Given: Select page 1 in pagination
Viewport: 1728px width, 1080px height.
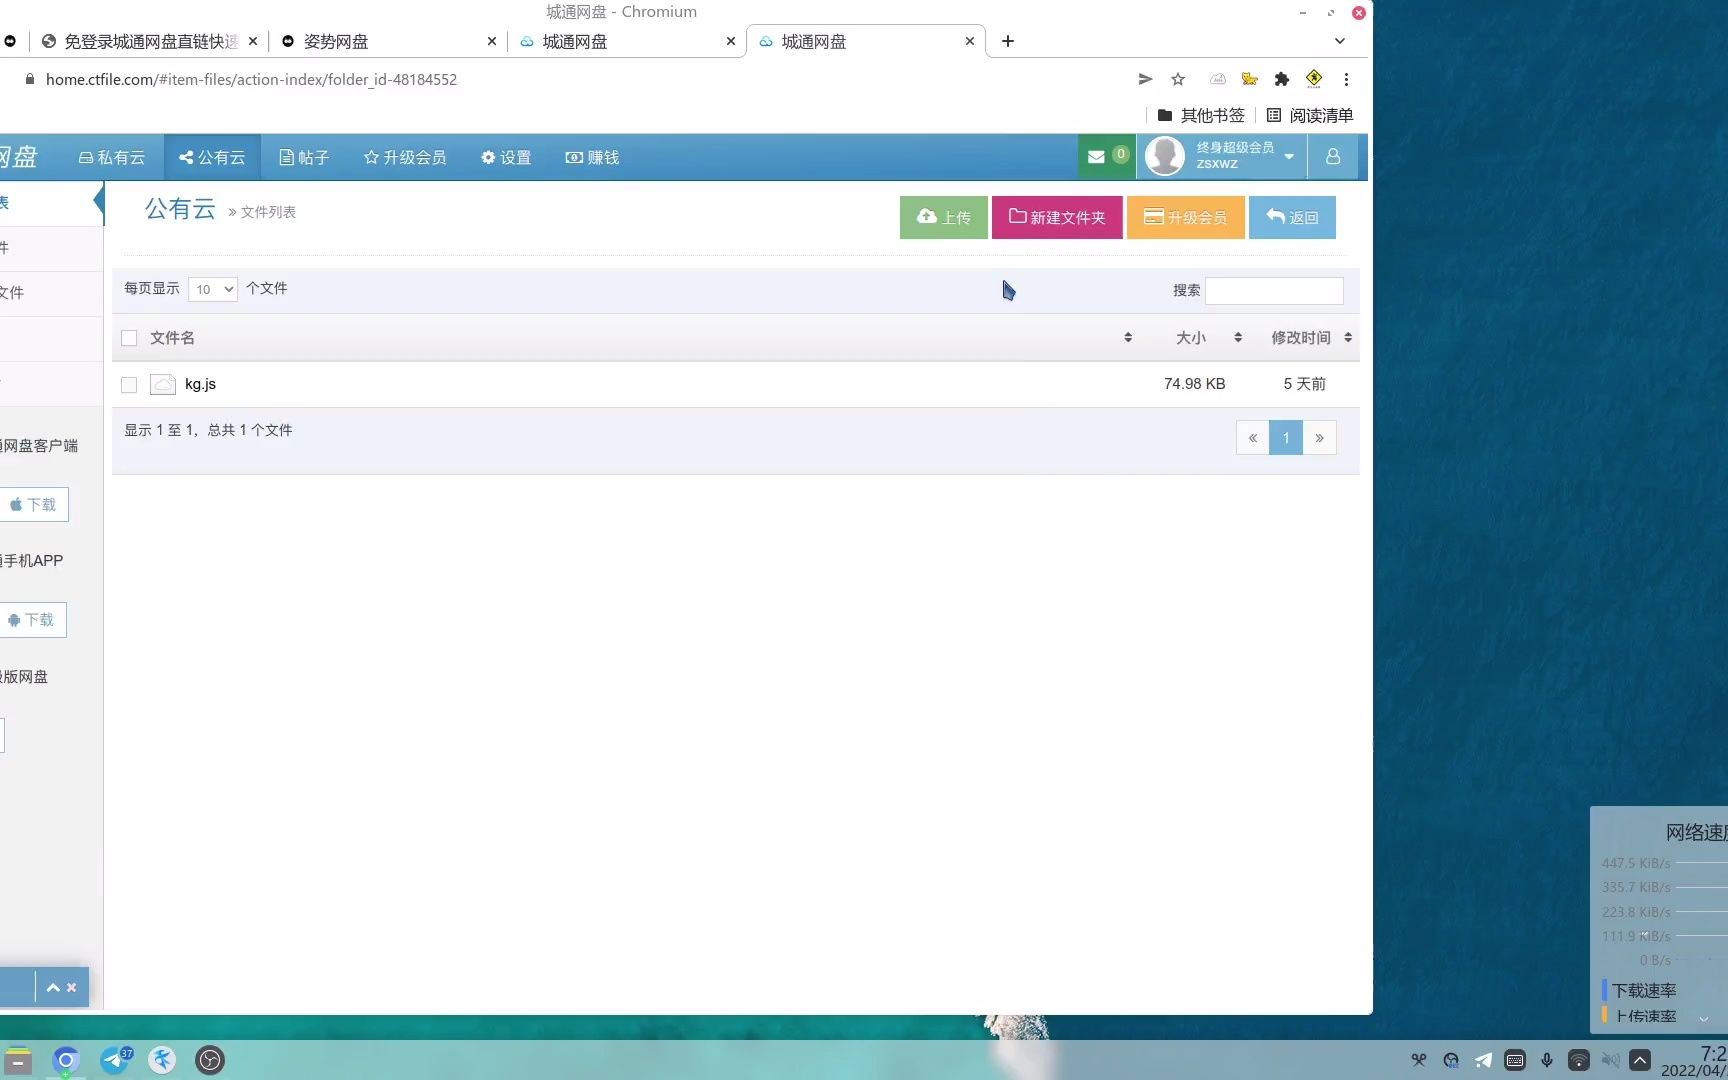Looking at the screenshot, I should (1286, 438).
